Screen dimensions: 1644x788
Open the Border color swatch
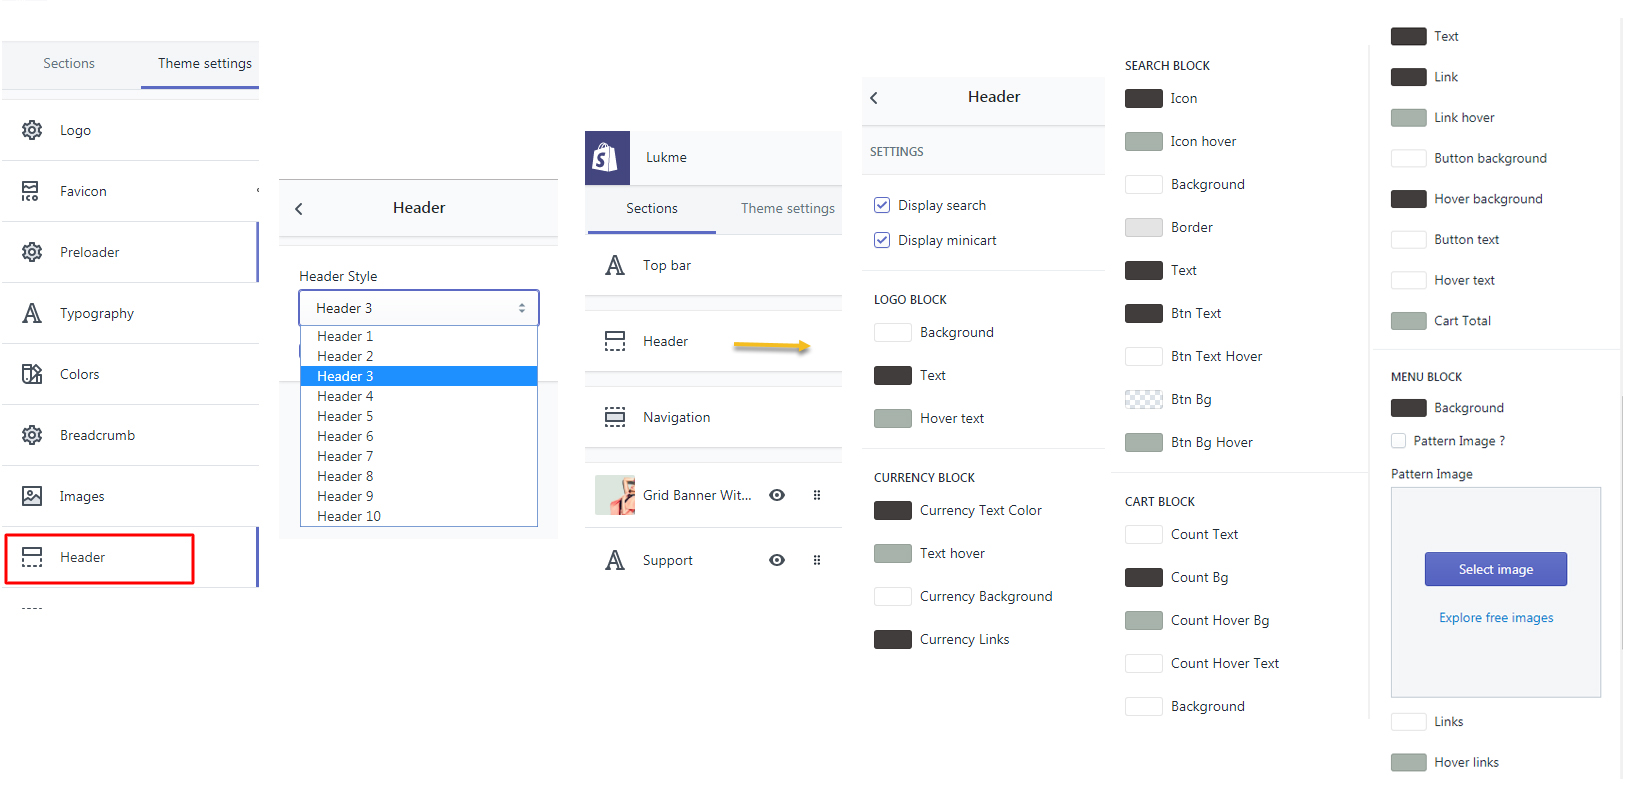pos(1144,227)
